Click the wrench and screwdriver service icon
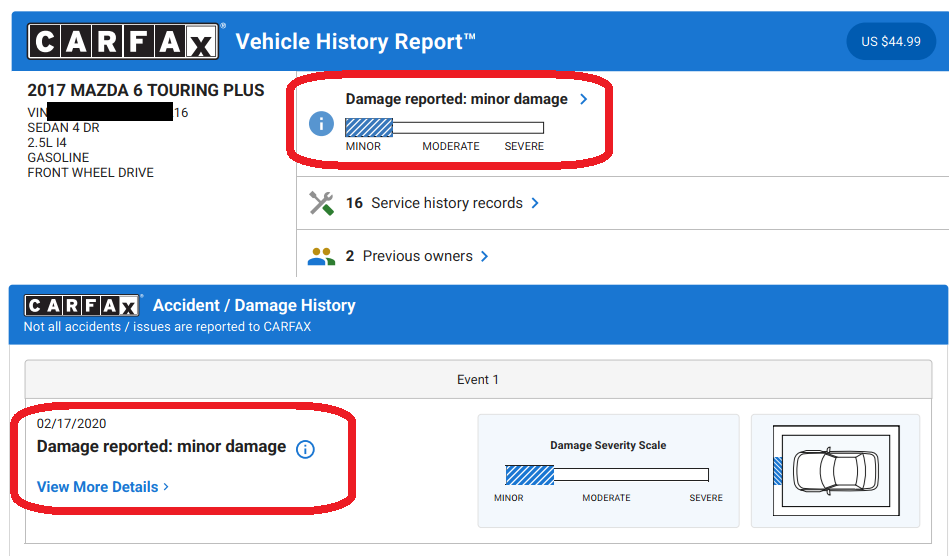 click(321, 203)
